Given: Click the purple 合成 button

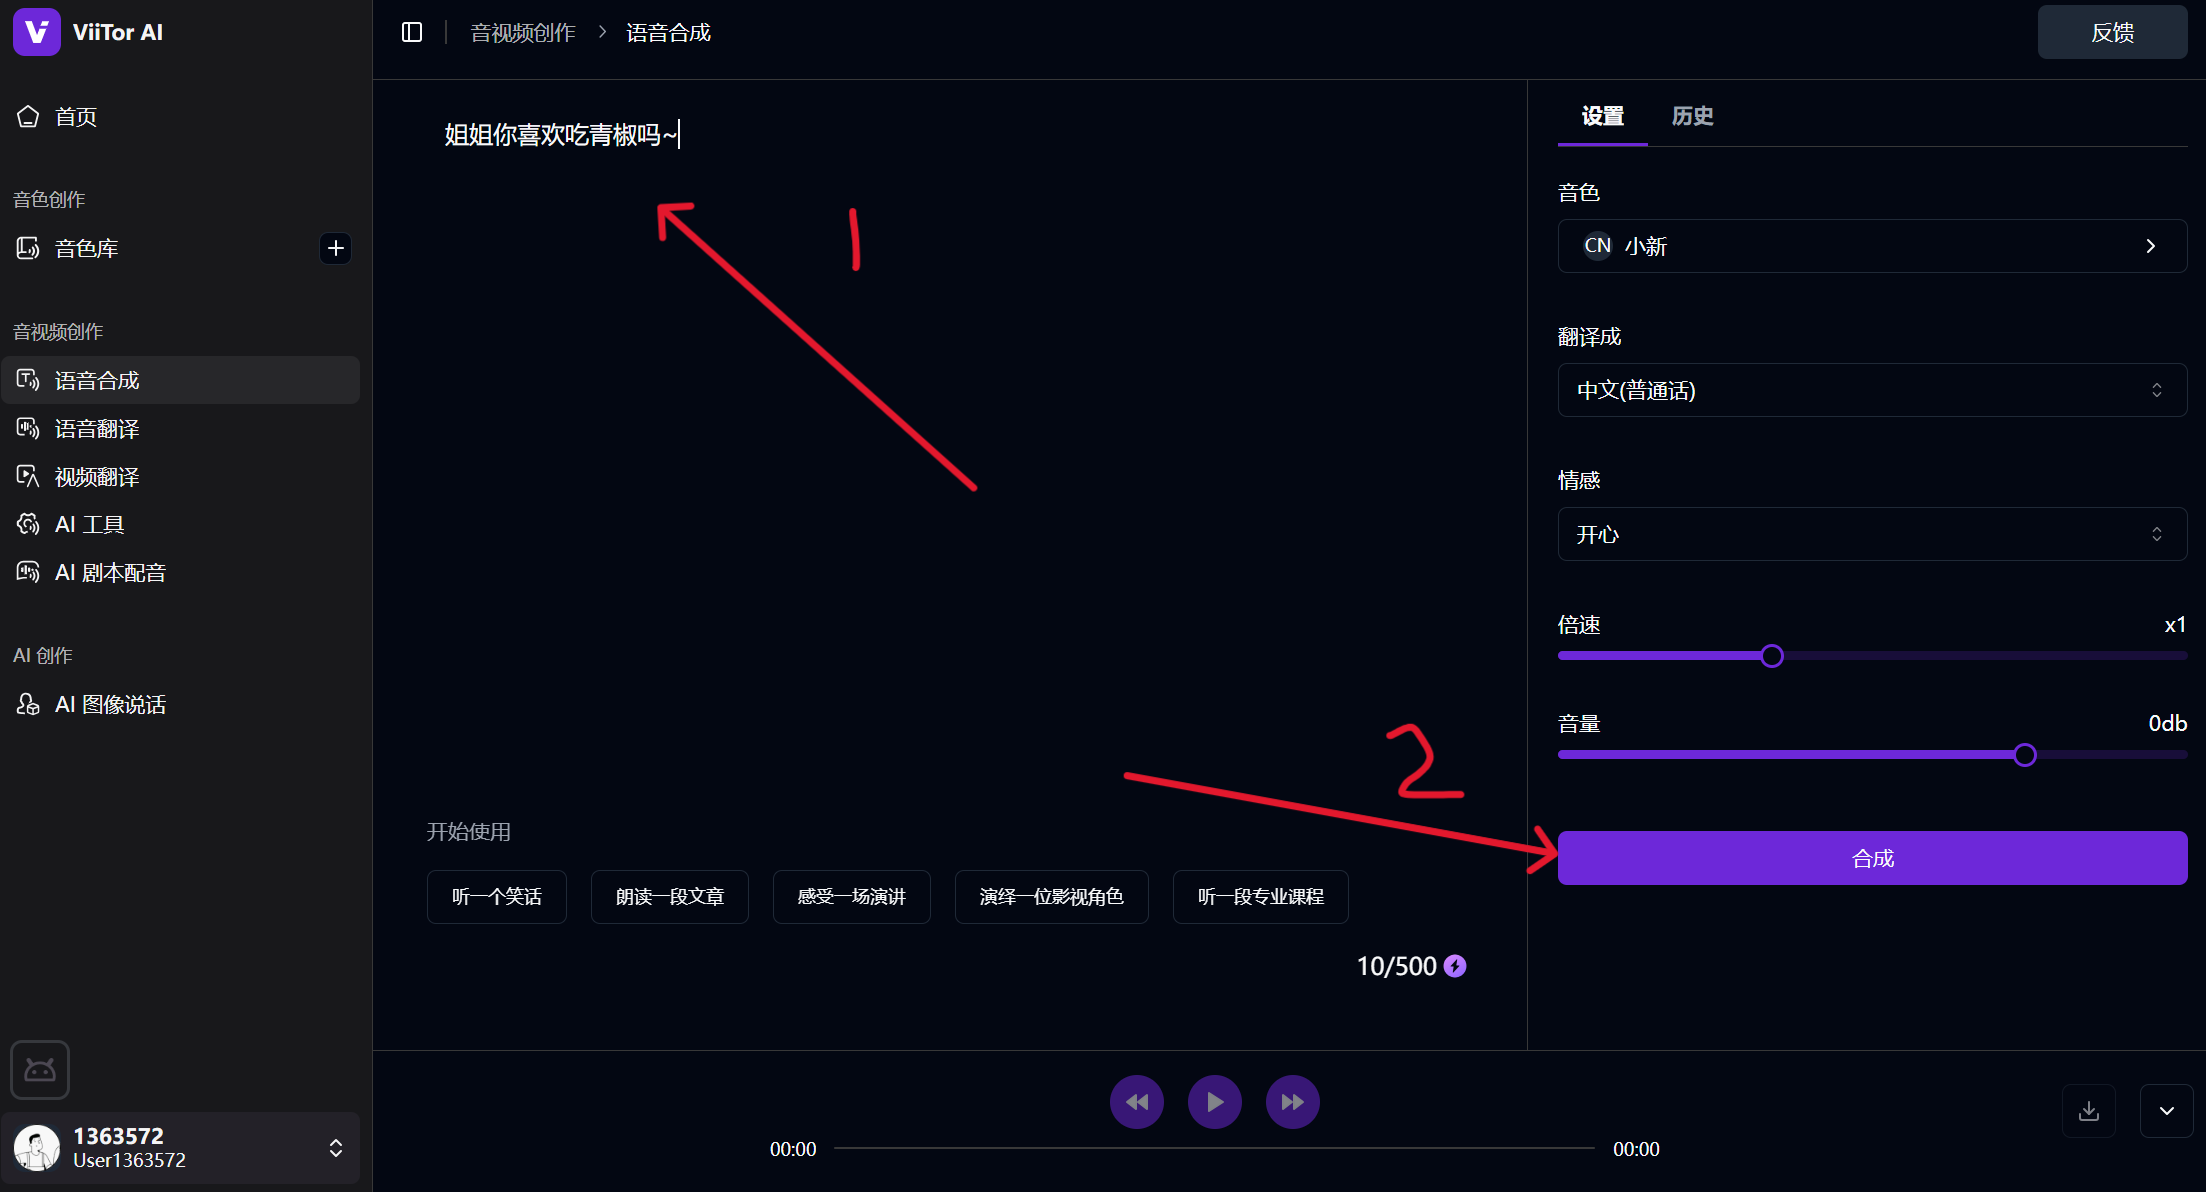Looking at the screenshot, I should pos(1872,858).
